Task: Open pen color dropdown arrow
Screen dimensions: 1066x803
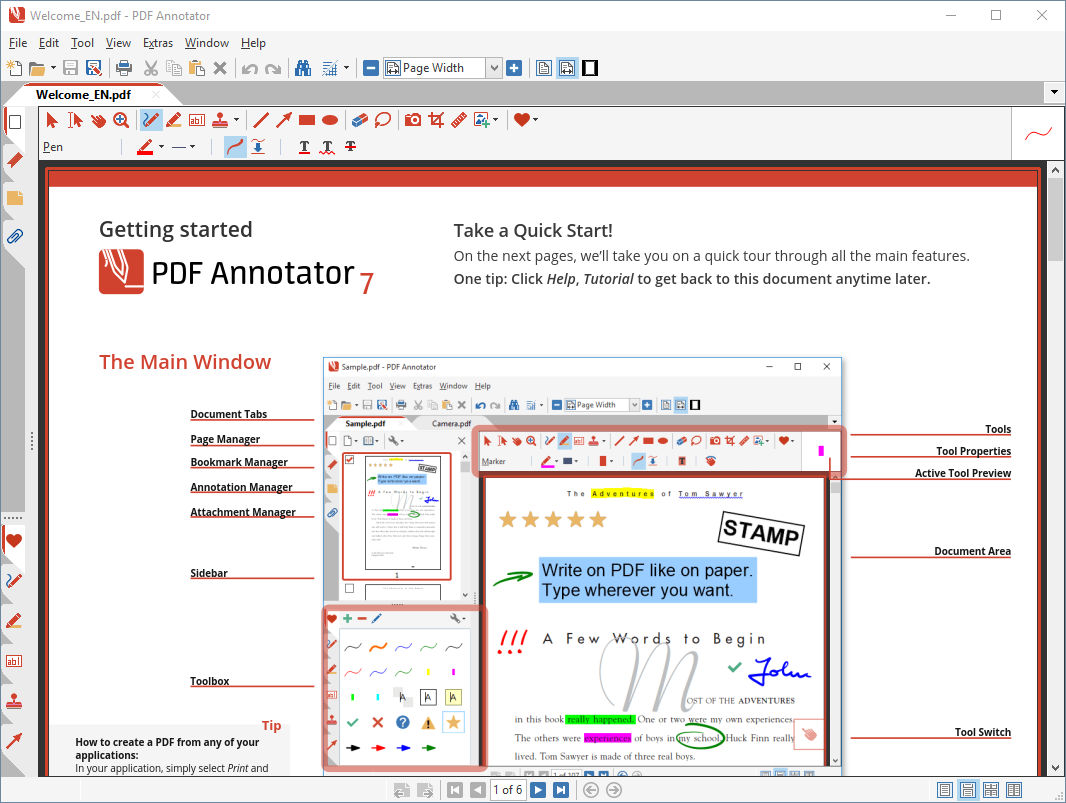Action: pyautogui.click(x=161, y=147)
